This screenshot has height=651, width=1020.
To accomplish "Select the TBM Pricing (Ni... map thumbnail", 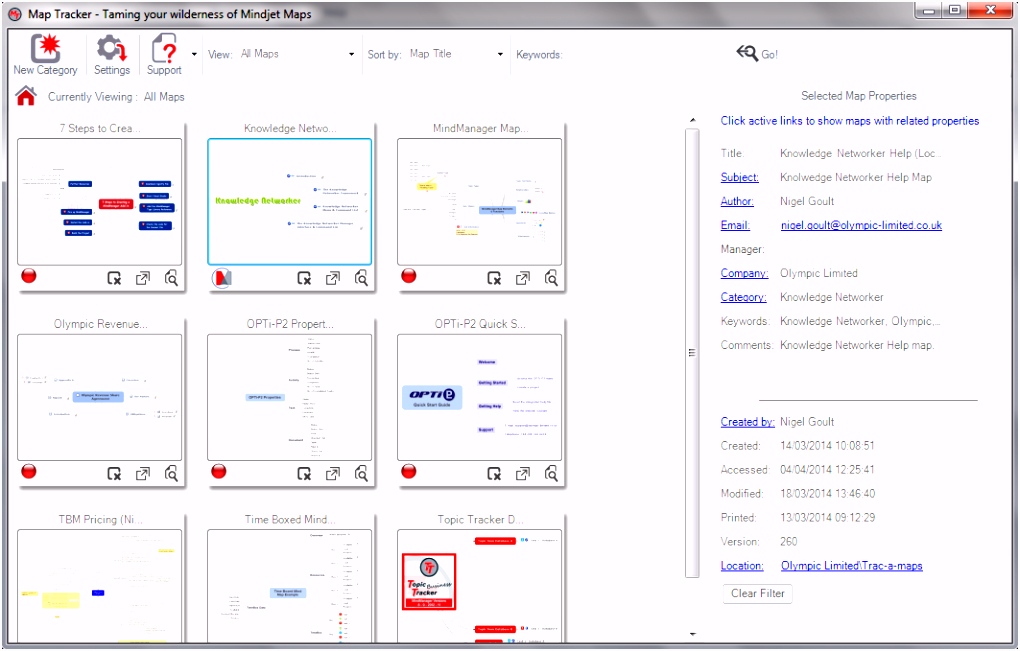I will click(x=100, y=587).
